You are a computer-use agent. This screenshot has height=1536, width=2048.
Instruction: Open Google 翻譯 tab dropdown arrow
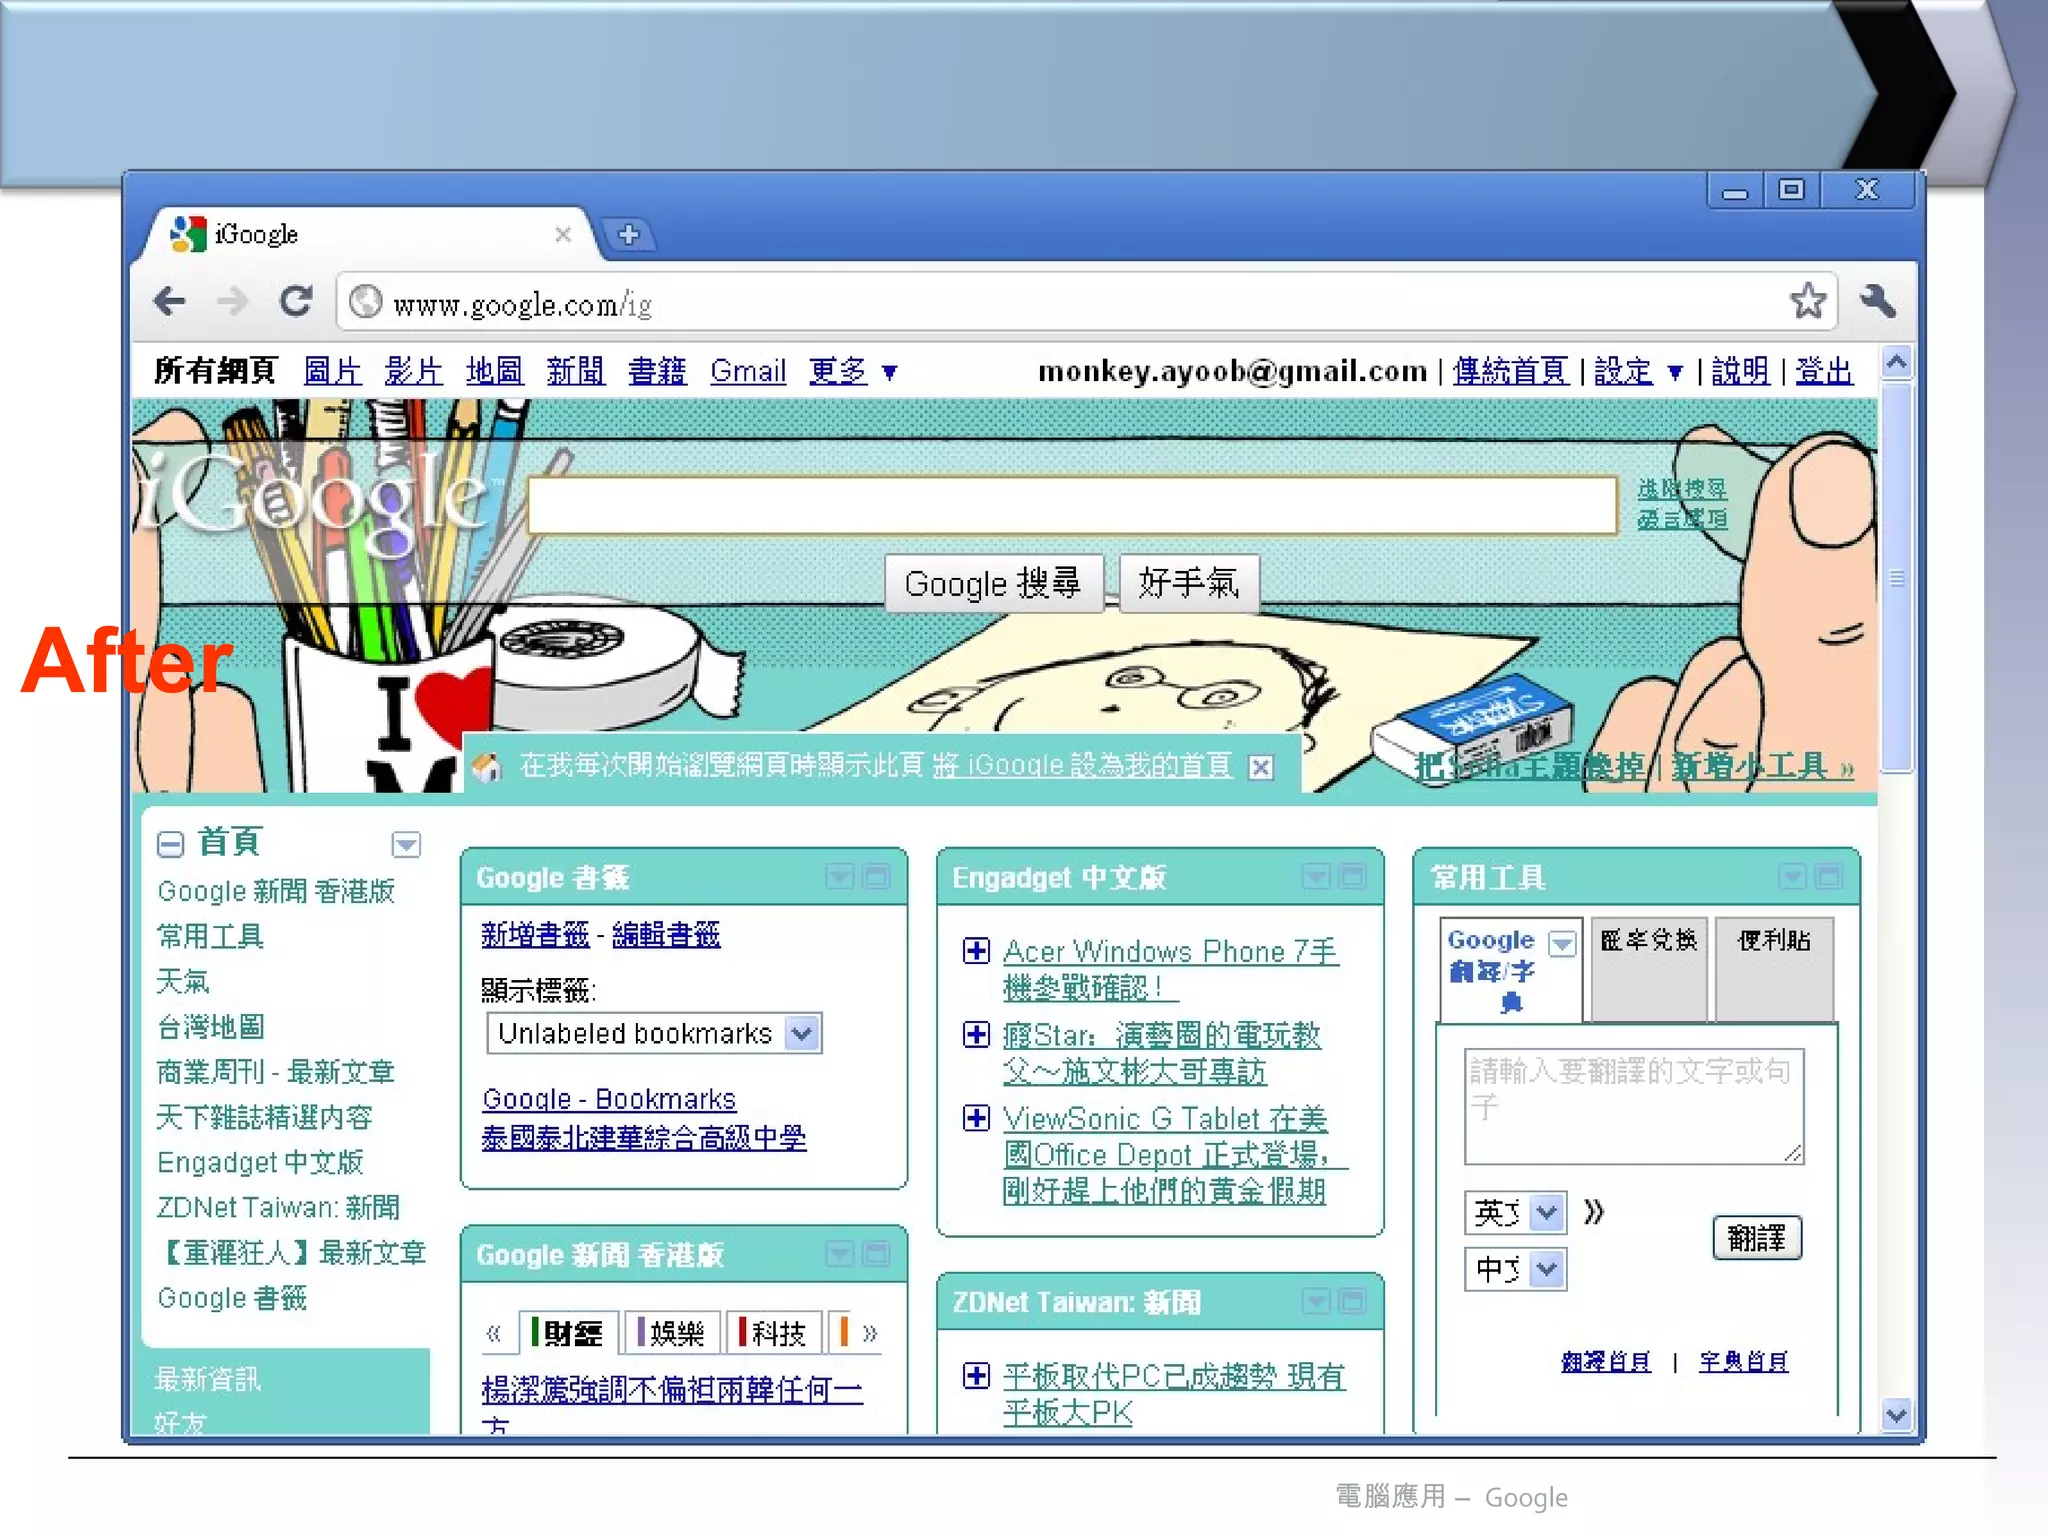tap(1562, 943)
